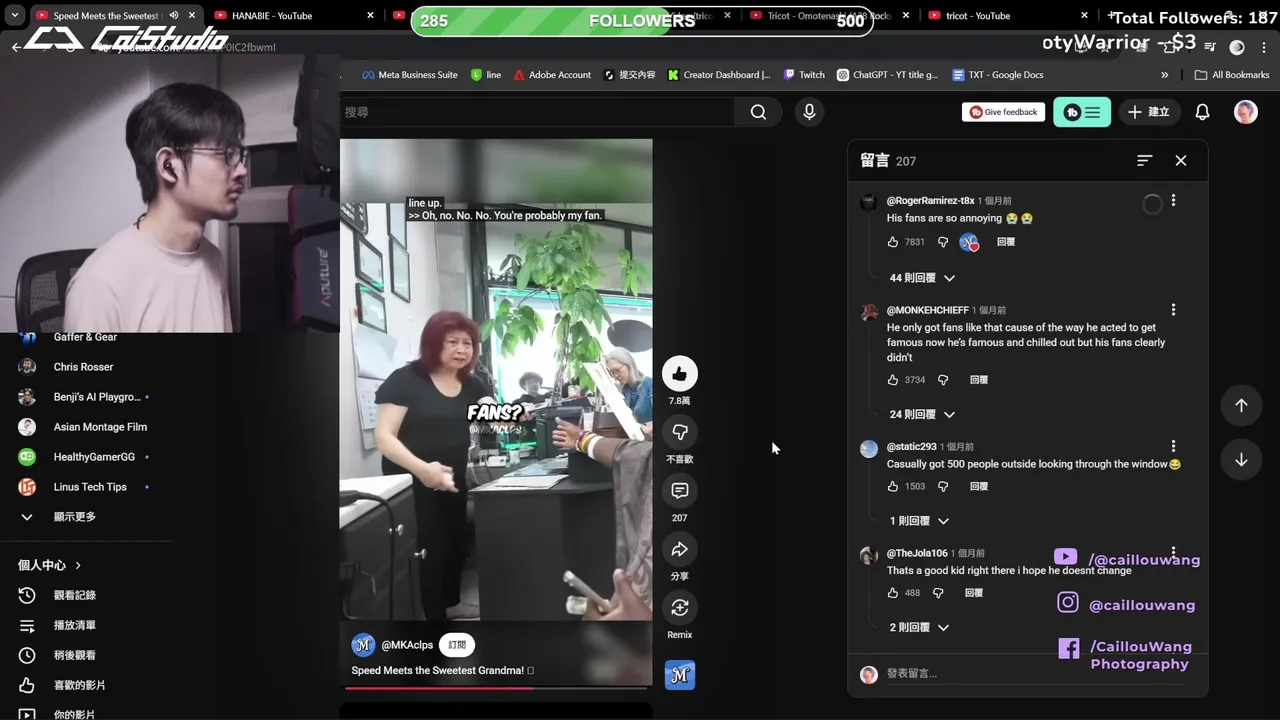
Task: Click the YouTube search magnifier button
Action: click(758, 112)
